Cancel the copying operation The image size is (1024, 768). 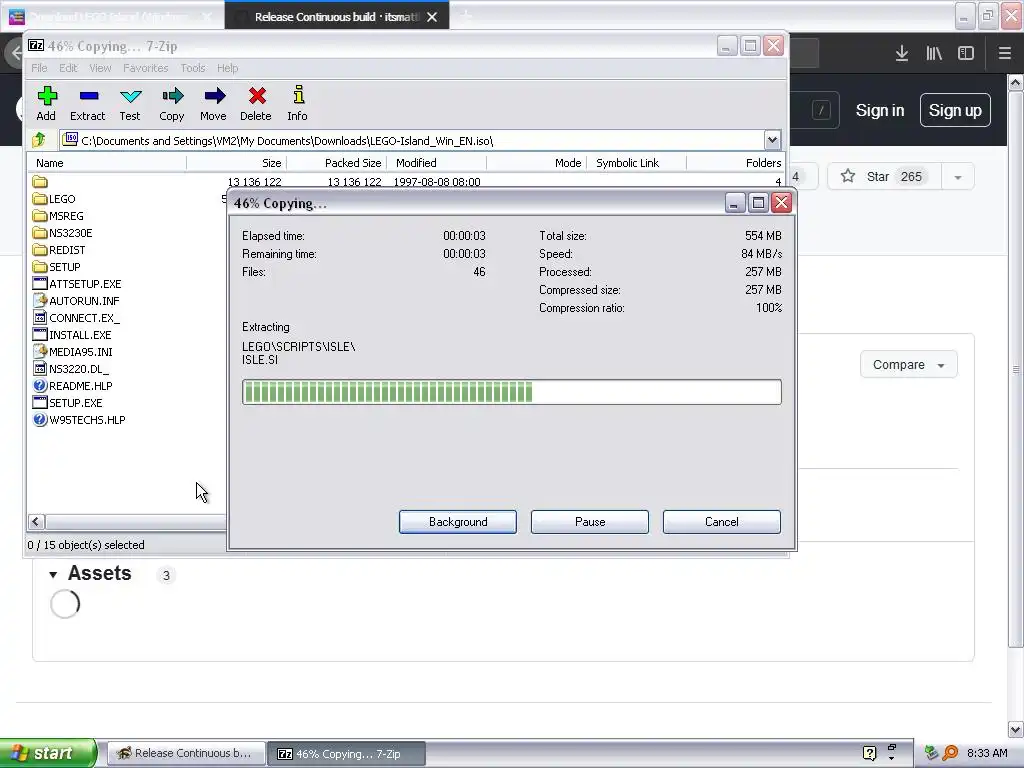(x=722, y=522)
